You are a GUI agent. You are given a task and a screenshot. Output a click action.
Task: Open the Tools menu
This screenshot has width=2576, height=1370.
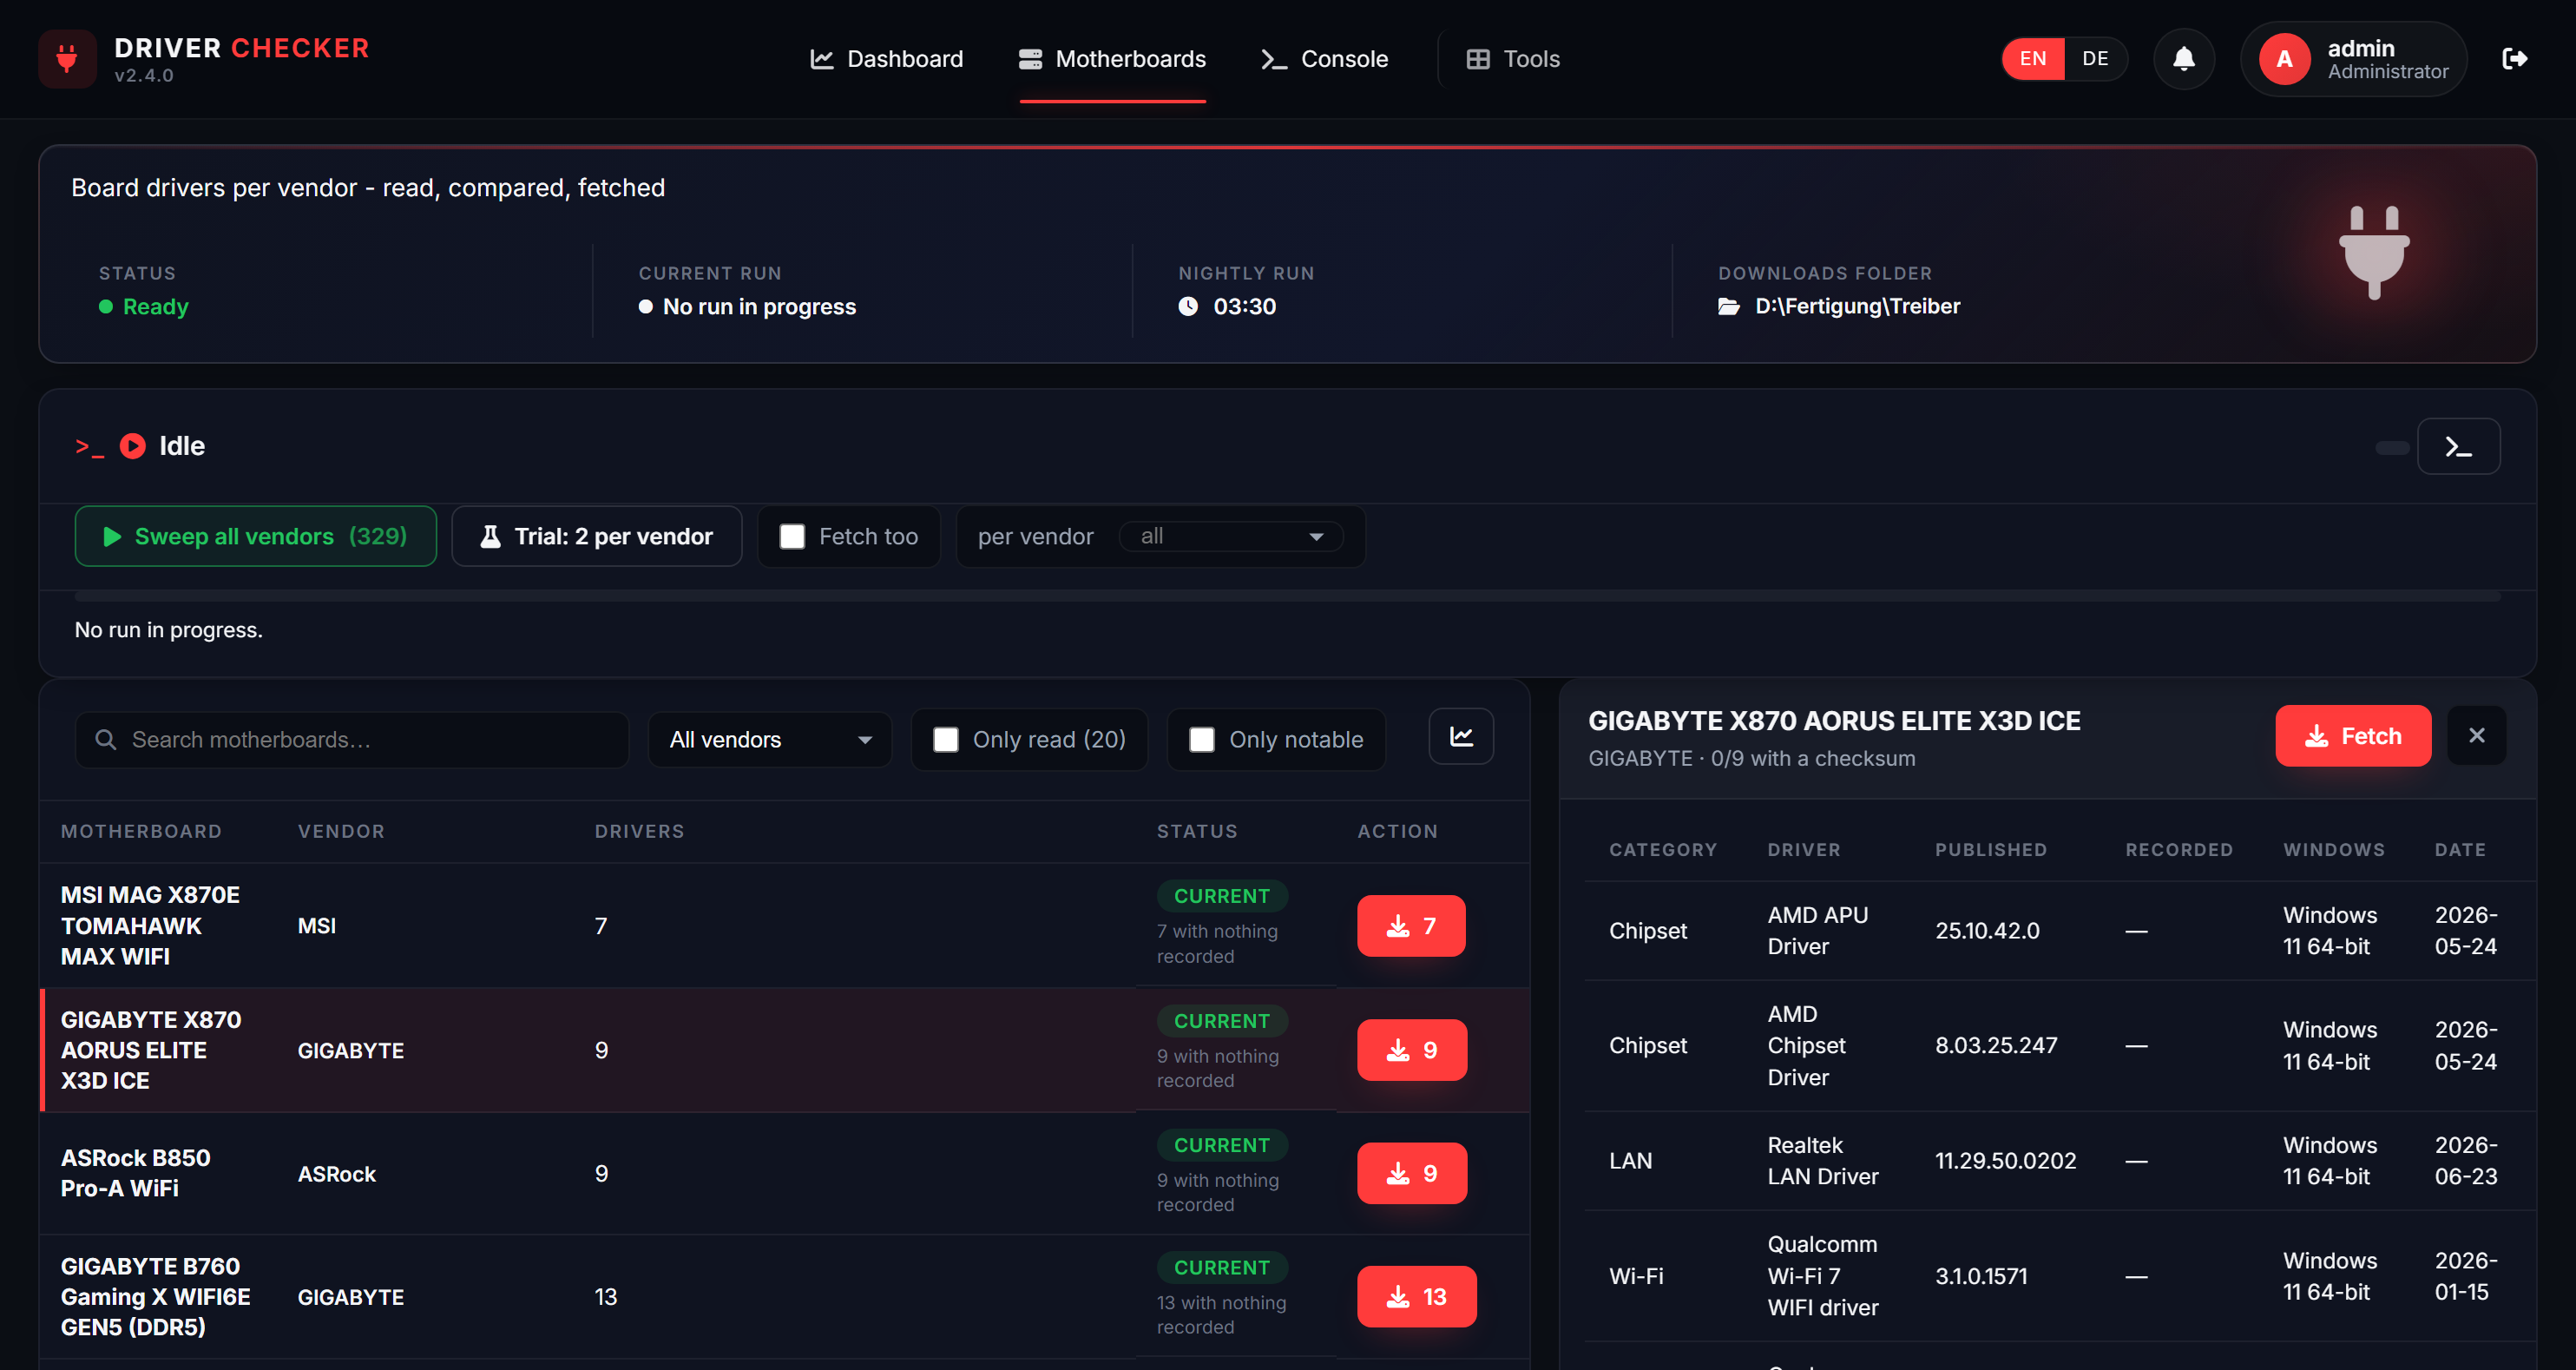(1512, 59)
